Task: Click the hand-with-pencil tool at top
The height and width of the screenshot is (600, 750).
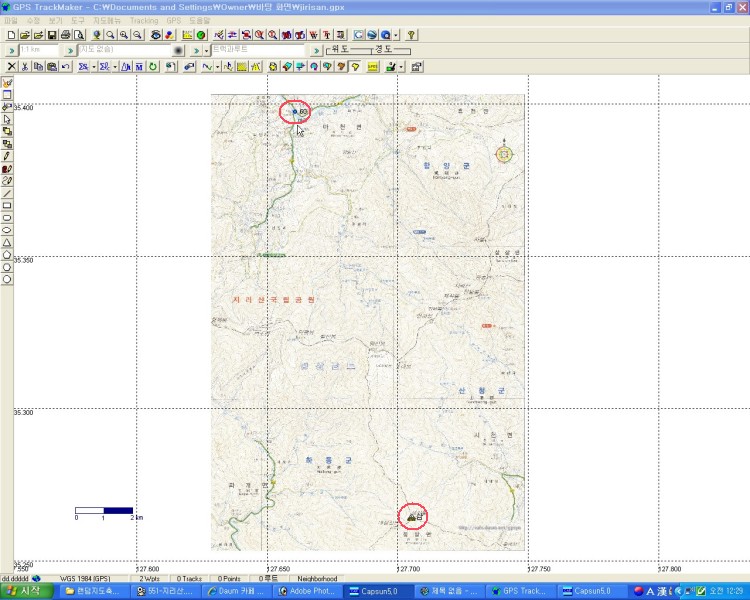Action: point(7,82)
